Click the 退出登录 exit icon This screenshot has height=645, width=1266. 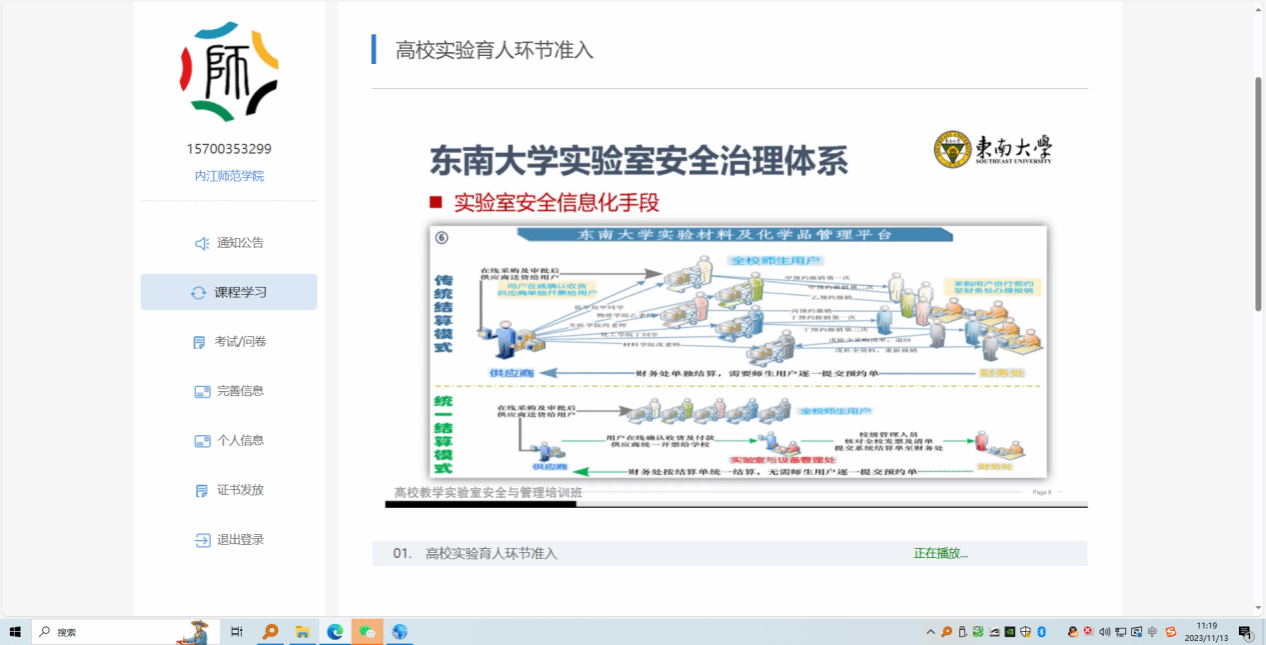click(x=202, y=540)
